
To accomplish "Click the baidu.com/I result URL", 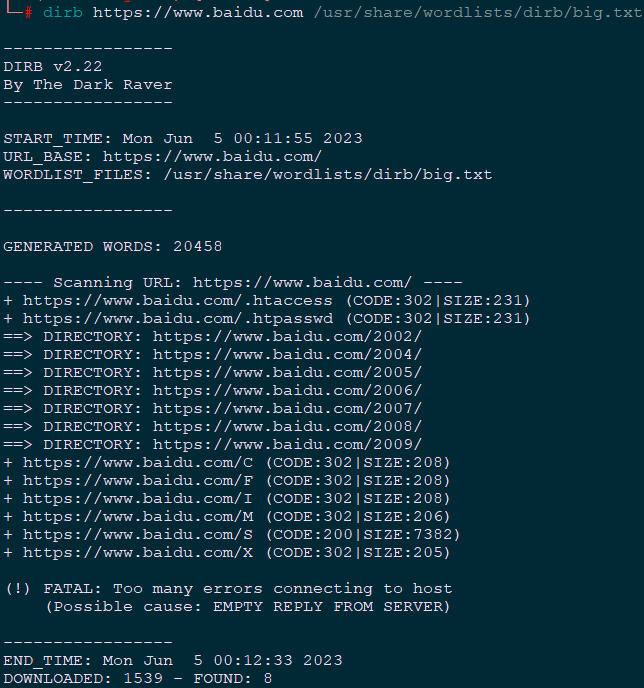I will pyautogui.click(x=138, y=498).
